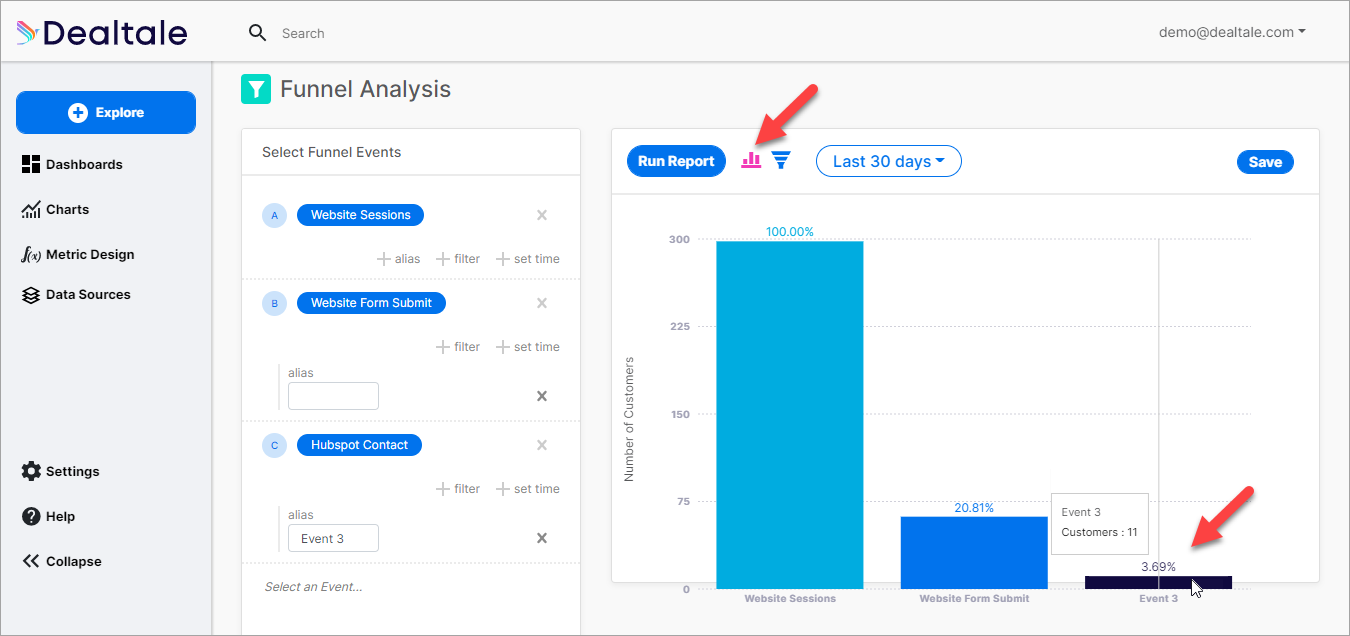
Task: Open Metric Design in the sidebar
Action: pos(77,254)
